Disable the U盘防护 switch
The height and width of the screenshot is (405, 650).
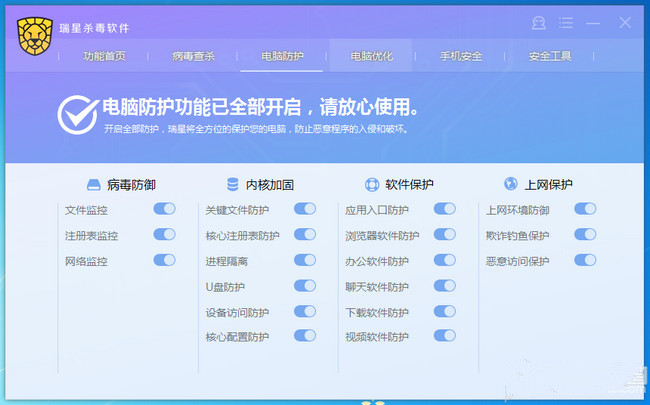point(304,286)
